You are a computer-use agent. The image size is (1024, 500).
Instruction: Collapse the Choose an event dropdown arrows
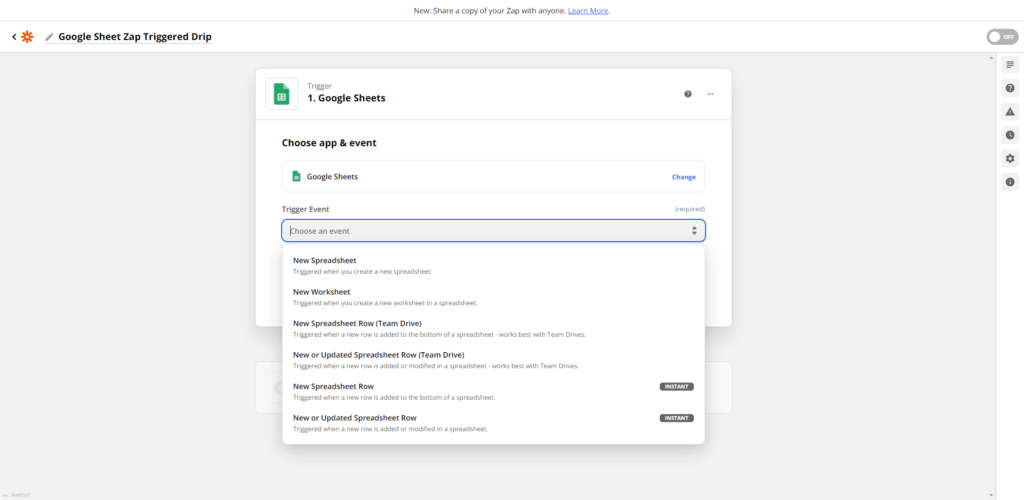(694, 231)
